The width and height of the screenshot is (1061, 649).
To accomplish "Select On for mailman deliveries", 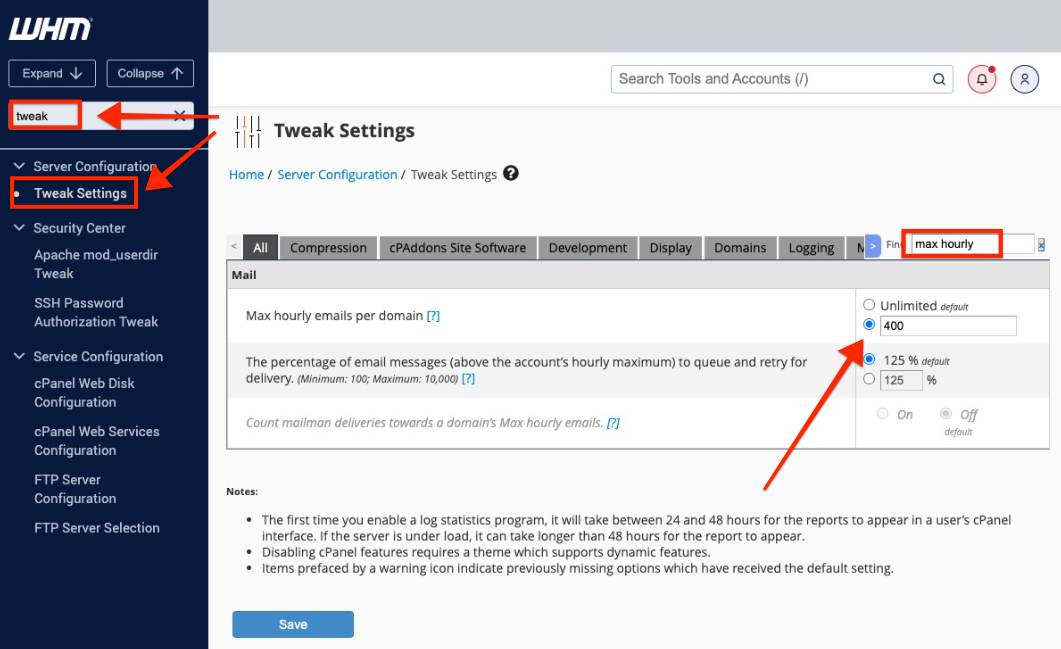I will (882, 413).
